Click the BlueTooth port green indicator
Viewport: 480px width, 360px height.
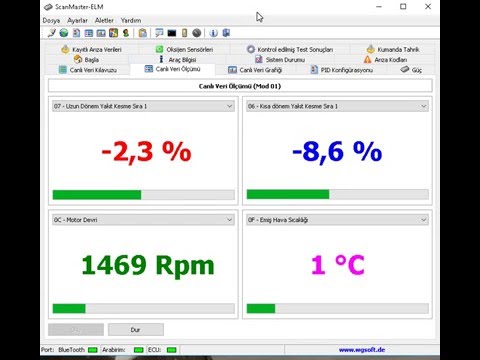click(x=93, y=350)
